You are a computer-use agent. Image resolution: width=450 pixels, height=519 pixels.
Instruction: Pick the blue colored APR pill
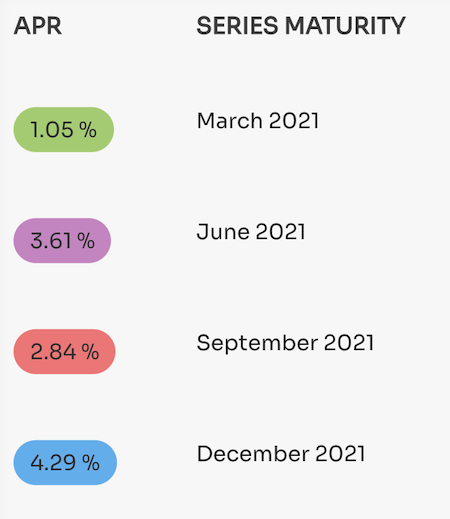pyautogui.click(x=65, y=463)
